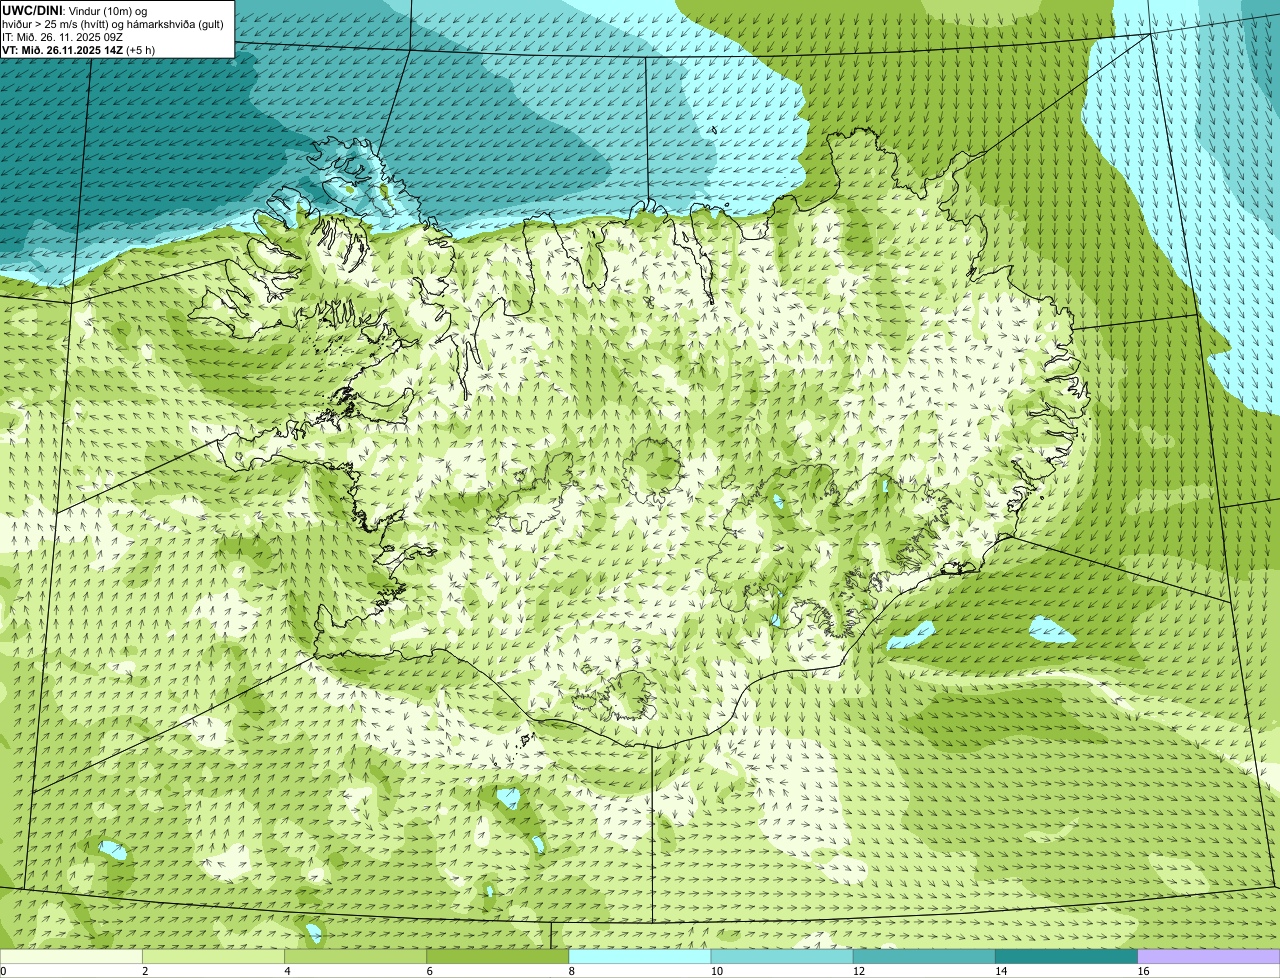Pick the 12–14 teal legend segment
1280x978 pixels.
[x=924, y=956]
